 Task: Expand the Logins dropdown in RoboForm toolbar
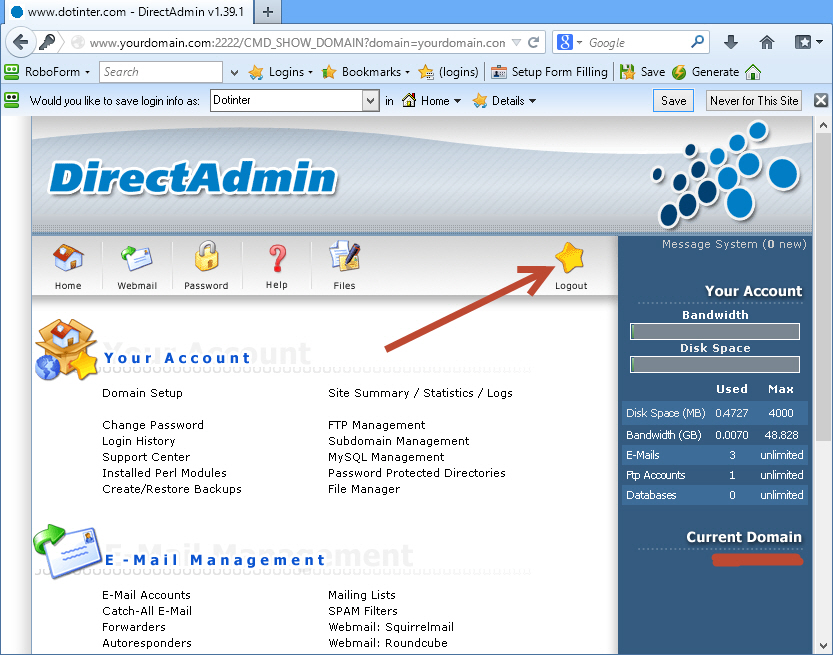tap(310, 72)
